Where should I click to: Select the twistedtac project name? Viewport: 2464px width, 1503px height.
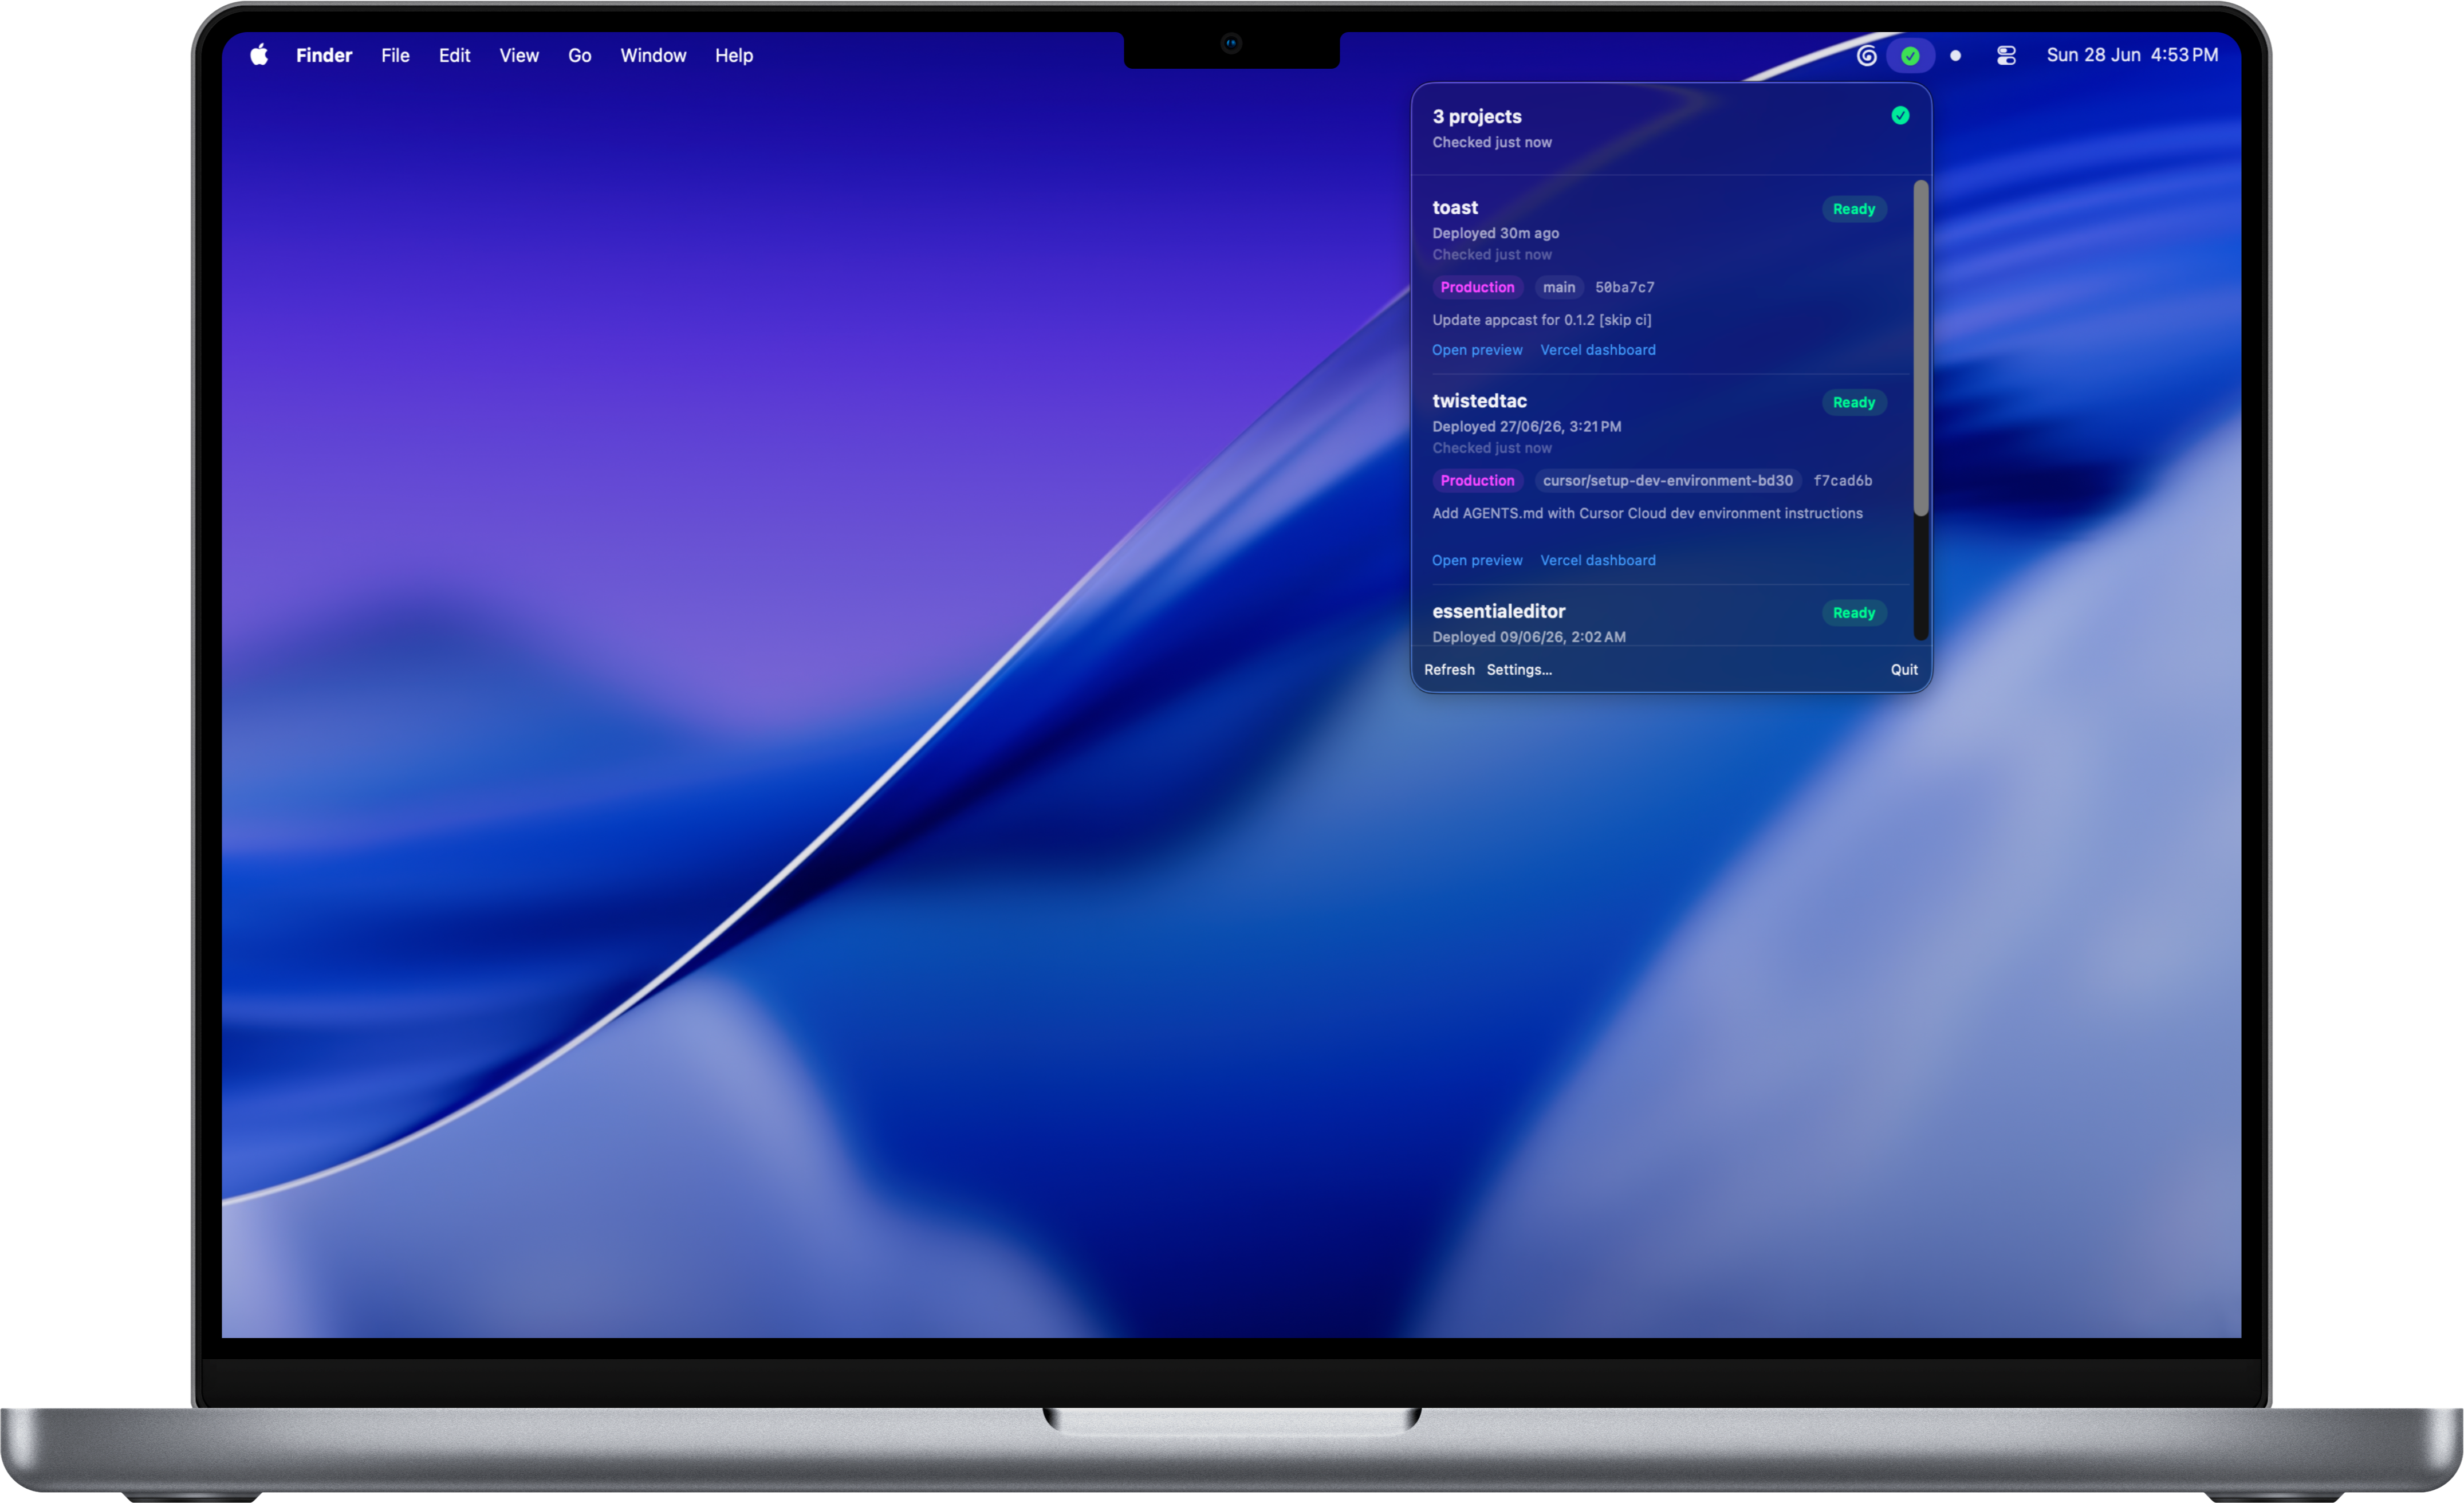tap(1479, 401)
